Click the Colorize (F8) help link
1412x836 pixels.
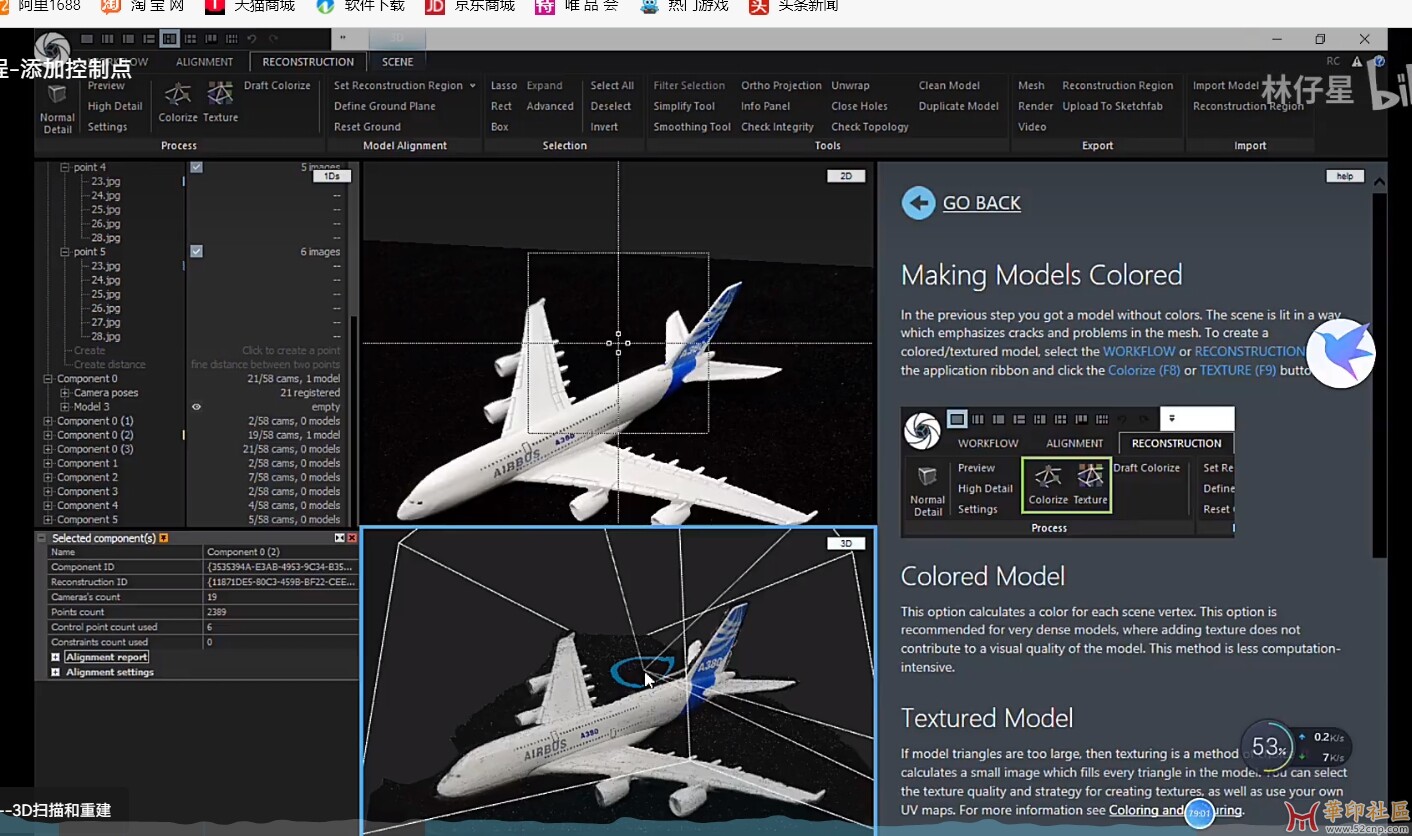click(1144, 370)
